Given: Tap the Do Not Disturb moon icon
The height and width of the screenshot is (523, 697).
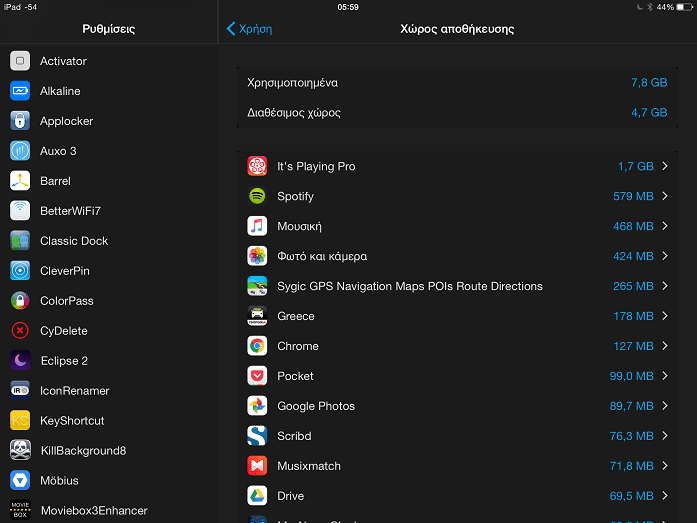Looking at the screenshot, I should coord(640,7).
